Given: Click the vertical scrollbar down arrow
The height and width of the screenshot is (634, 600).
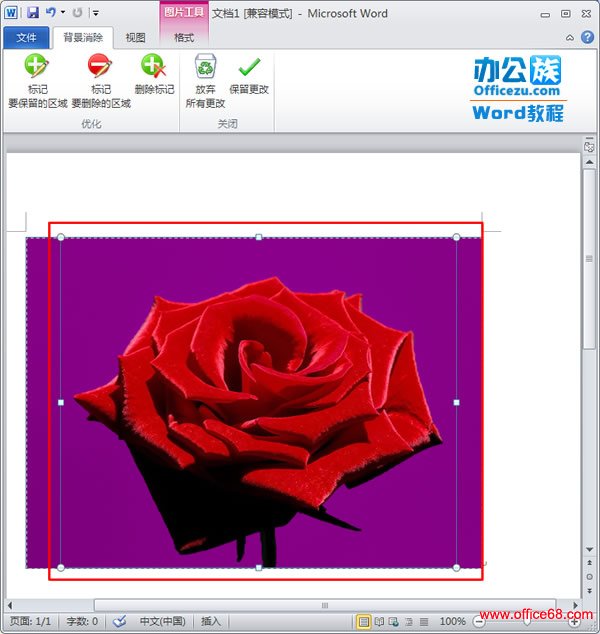Looking at the screenshot, I should point(589,549).
